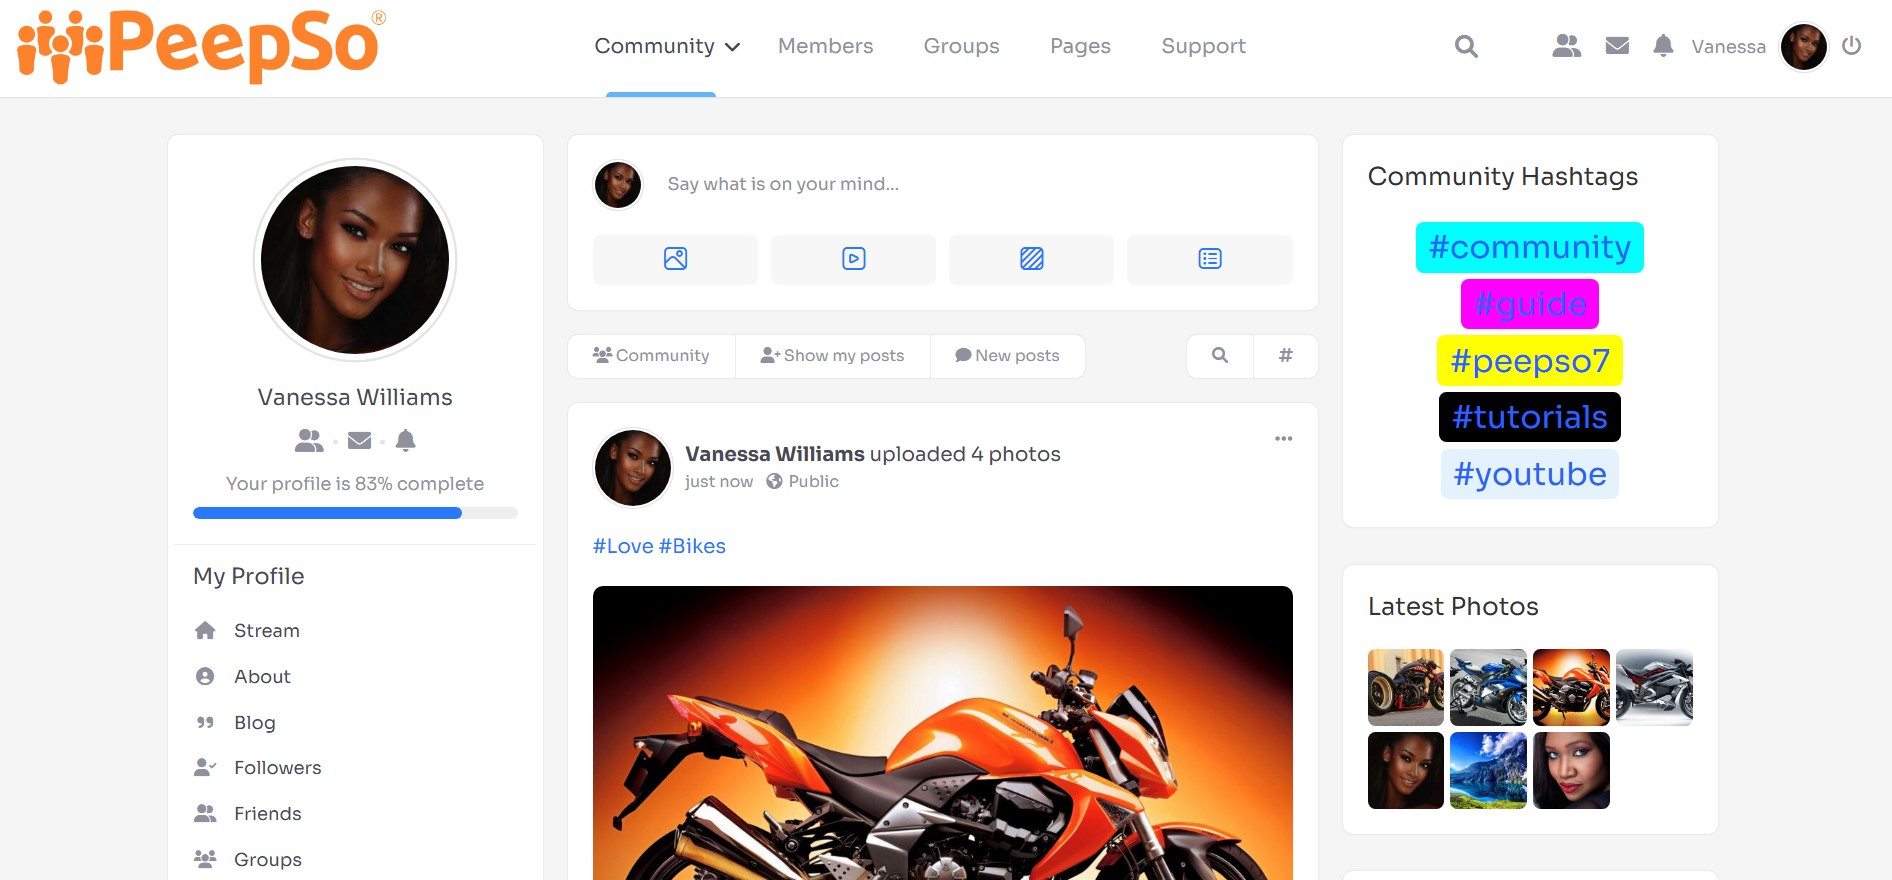Click the #guide hashtag

pyautogui.click(x=1530, y=304)
